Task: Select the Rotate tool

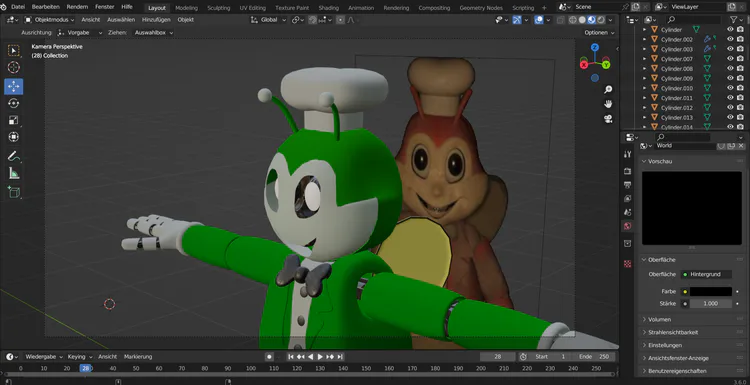Action: tap(13, 103)
